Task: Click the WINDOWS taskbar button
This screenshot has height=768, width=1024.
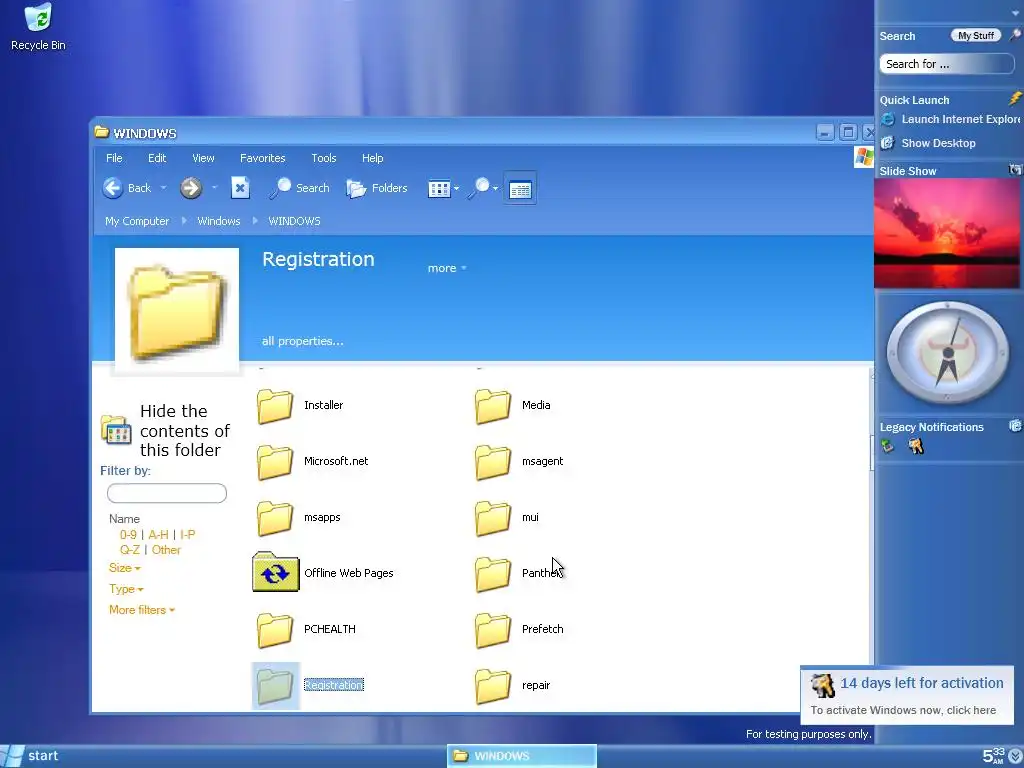Action: click(522, 756)
